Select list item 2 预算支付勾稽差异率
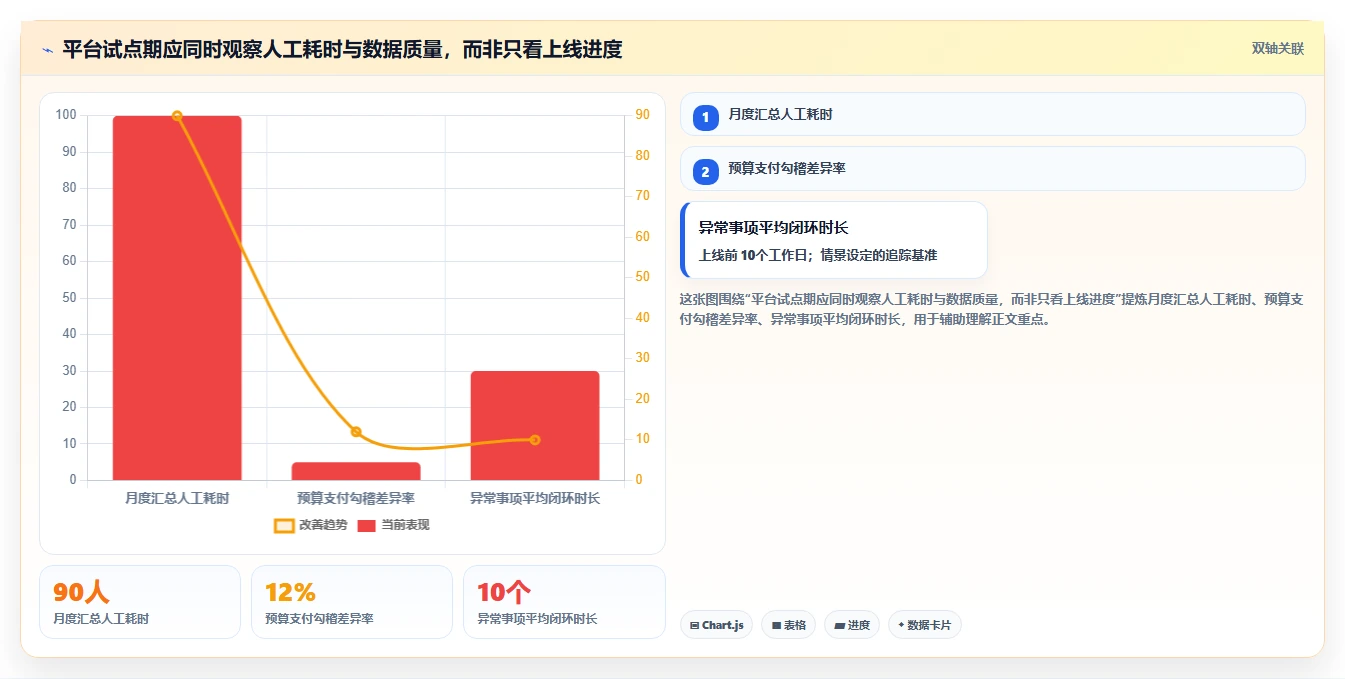1345x679 pixels. click(992, 168)
